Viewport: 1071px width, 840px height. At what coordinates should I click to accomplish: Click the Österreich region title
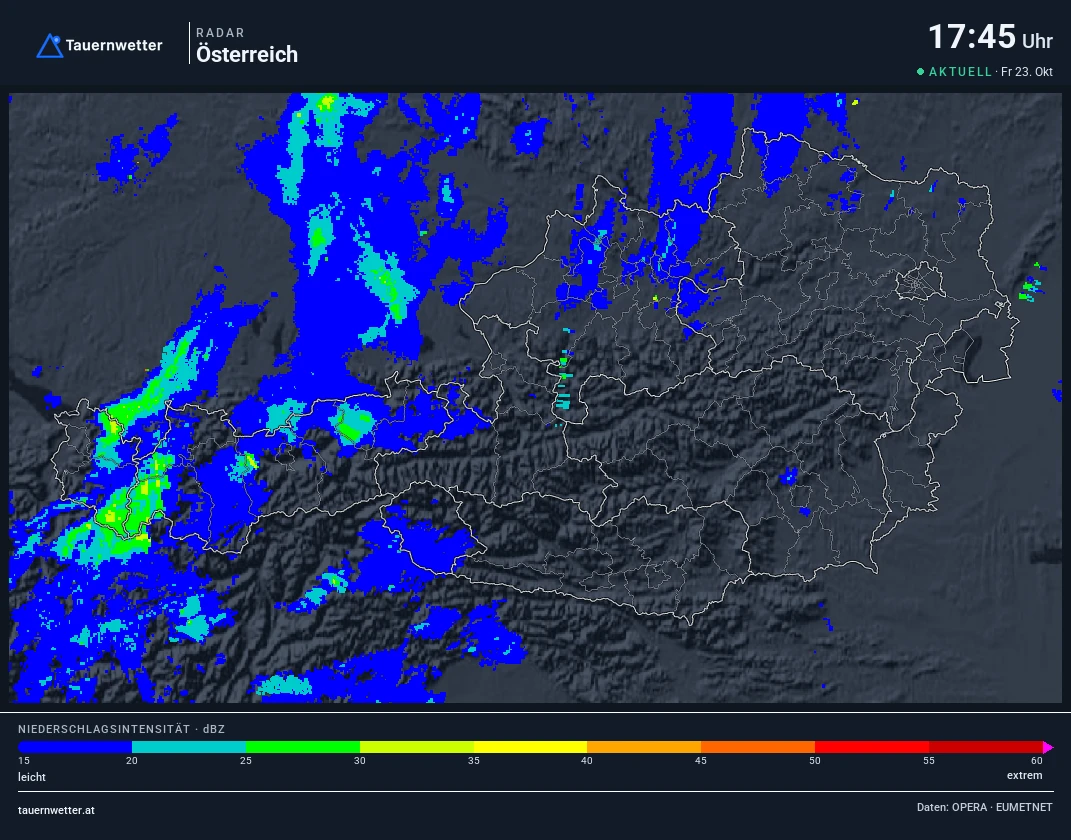pos(247,55)
